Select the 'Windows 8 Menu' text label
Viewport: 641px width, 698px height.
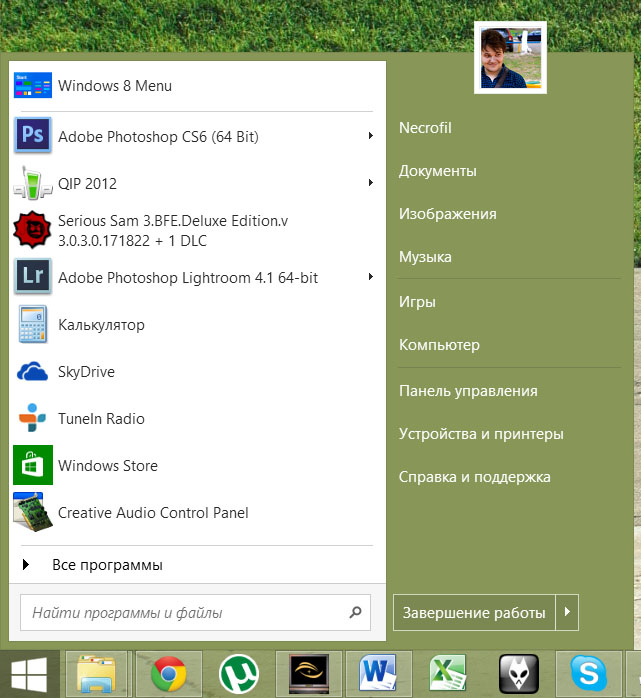(x=115, y=85)
